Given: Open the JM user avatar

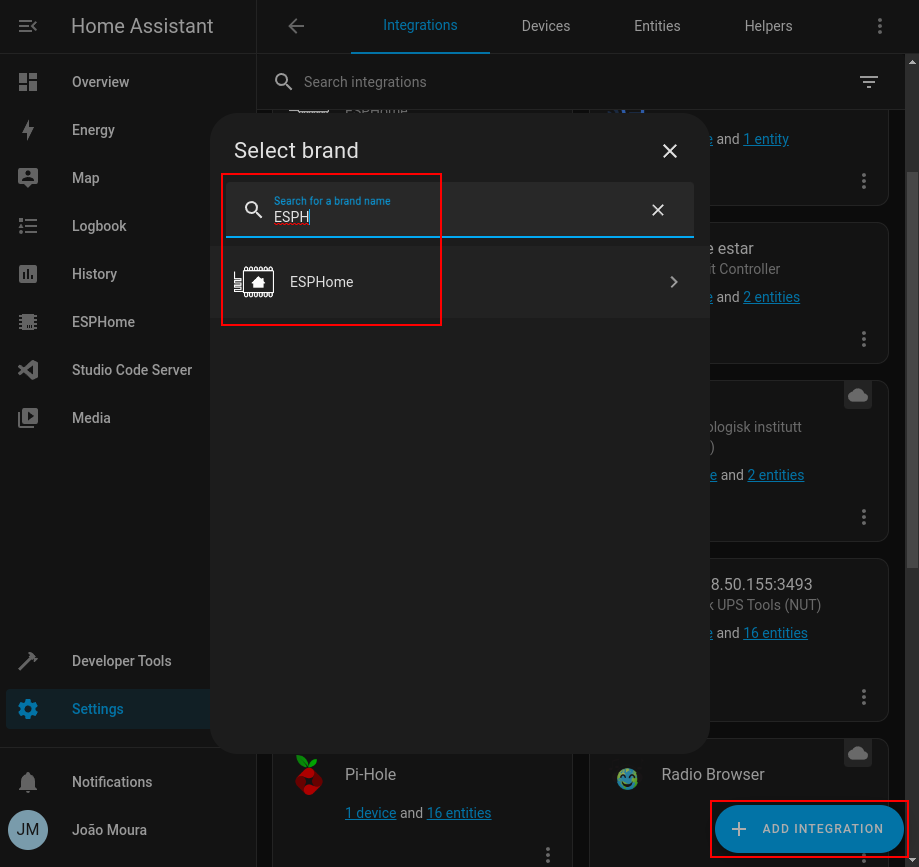Looking at the screenshot, I should coord(28,829).
